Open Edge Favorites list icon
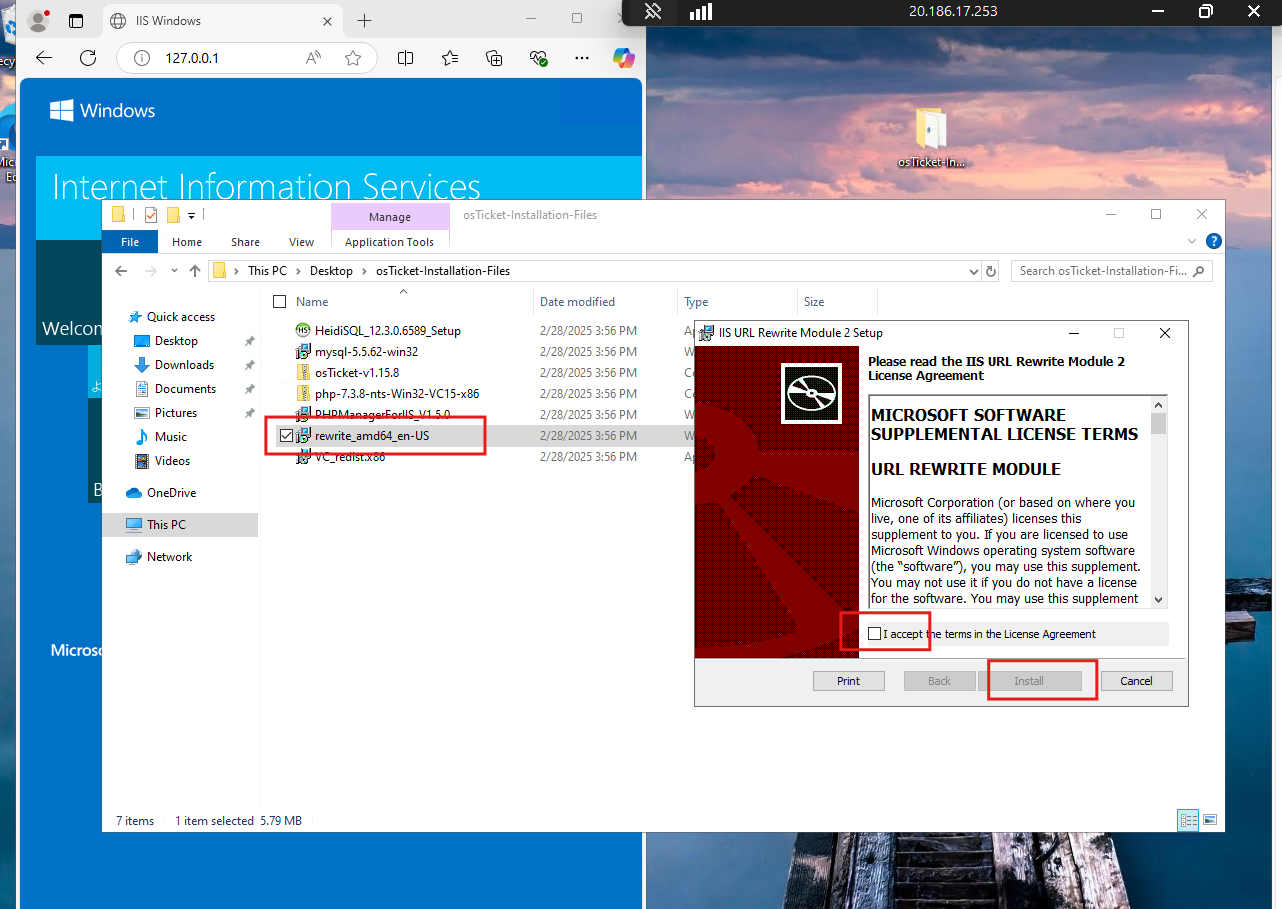1282x909 pixels. [x=450, y=58]
